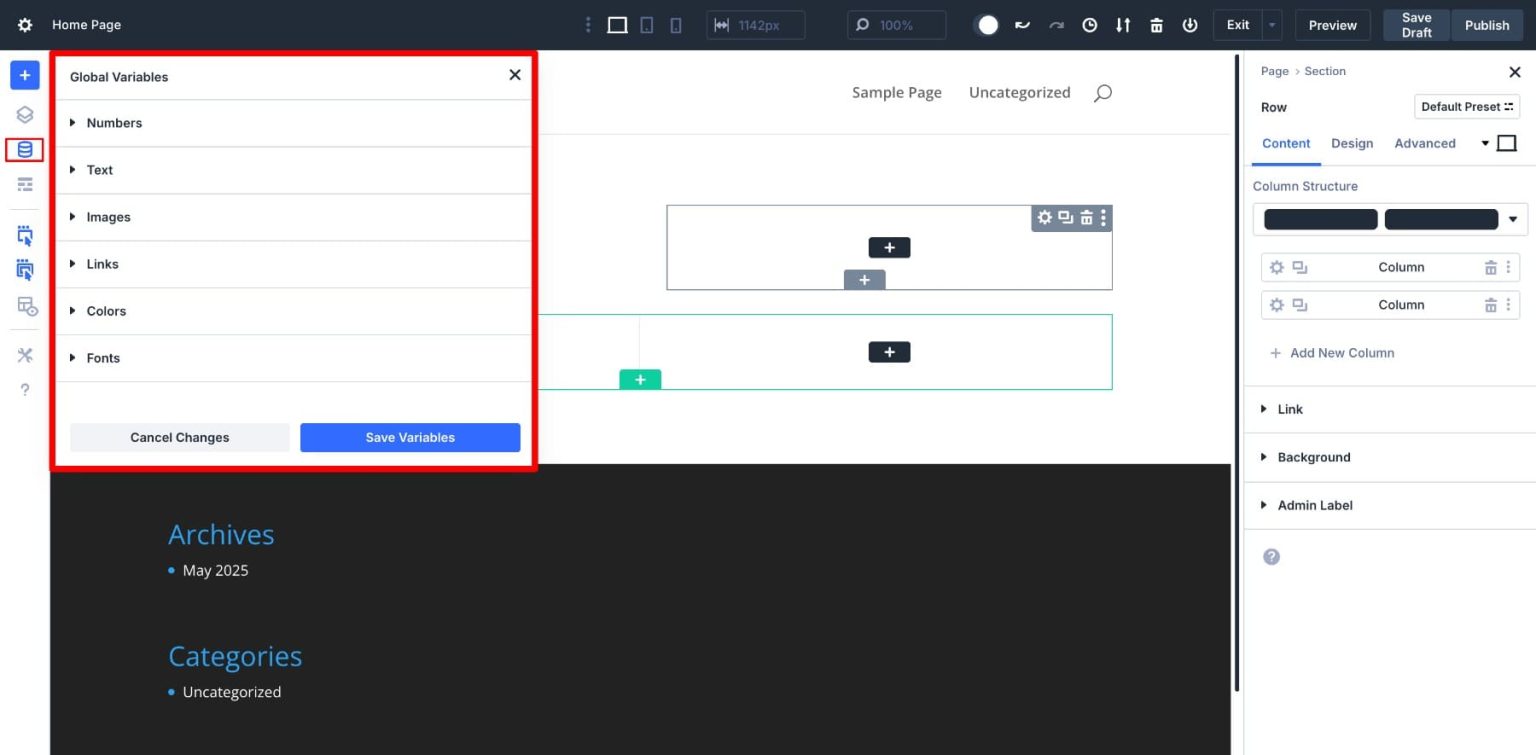Click the trash icon in top toolbar

tap(1156, 24)
